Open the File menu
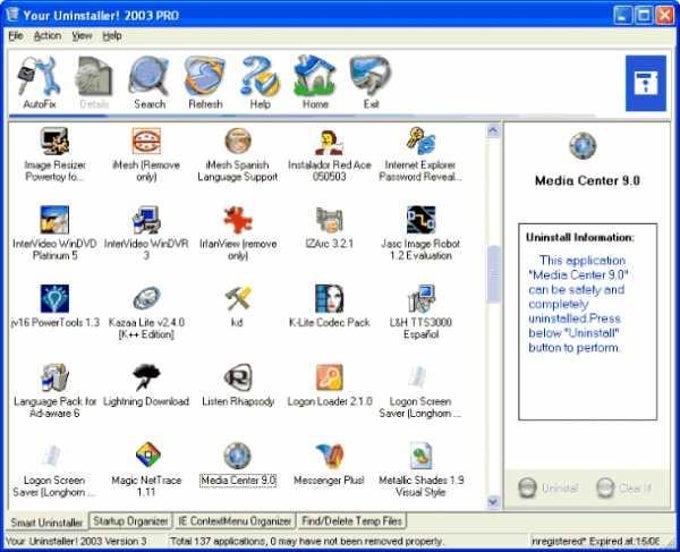This screenshot has height=552, width=680. pos(16,36)
